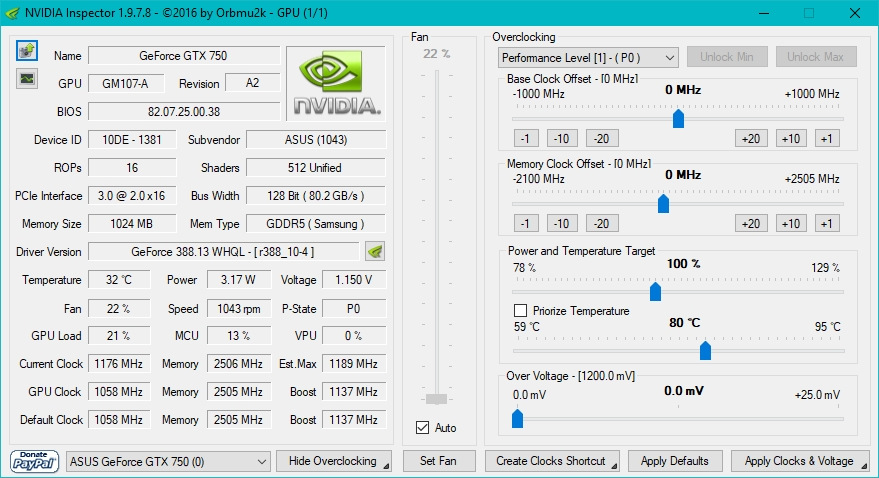Open driver profile settings icon next to Driver Version
This screenshot has width=879, height=478.
click(374, 252)
